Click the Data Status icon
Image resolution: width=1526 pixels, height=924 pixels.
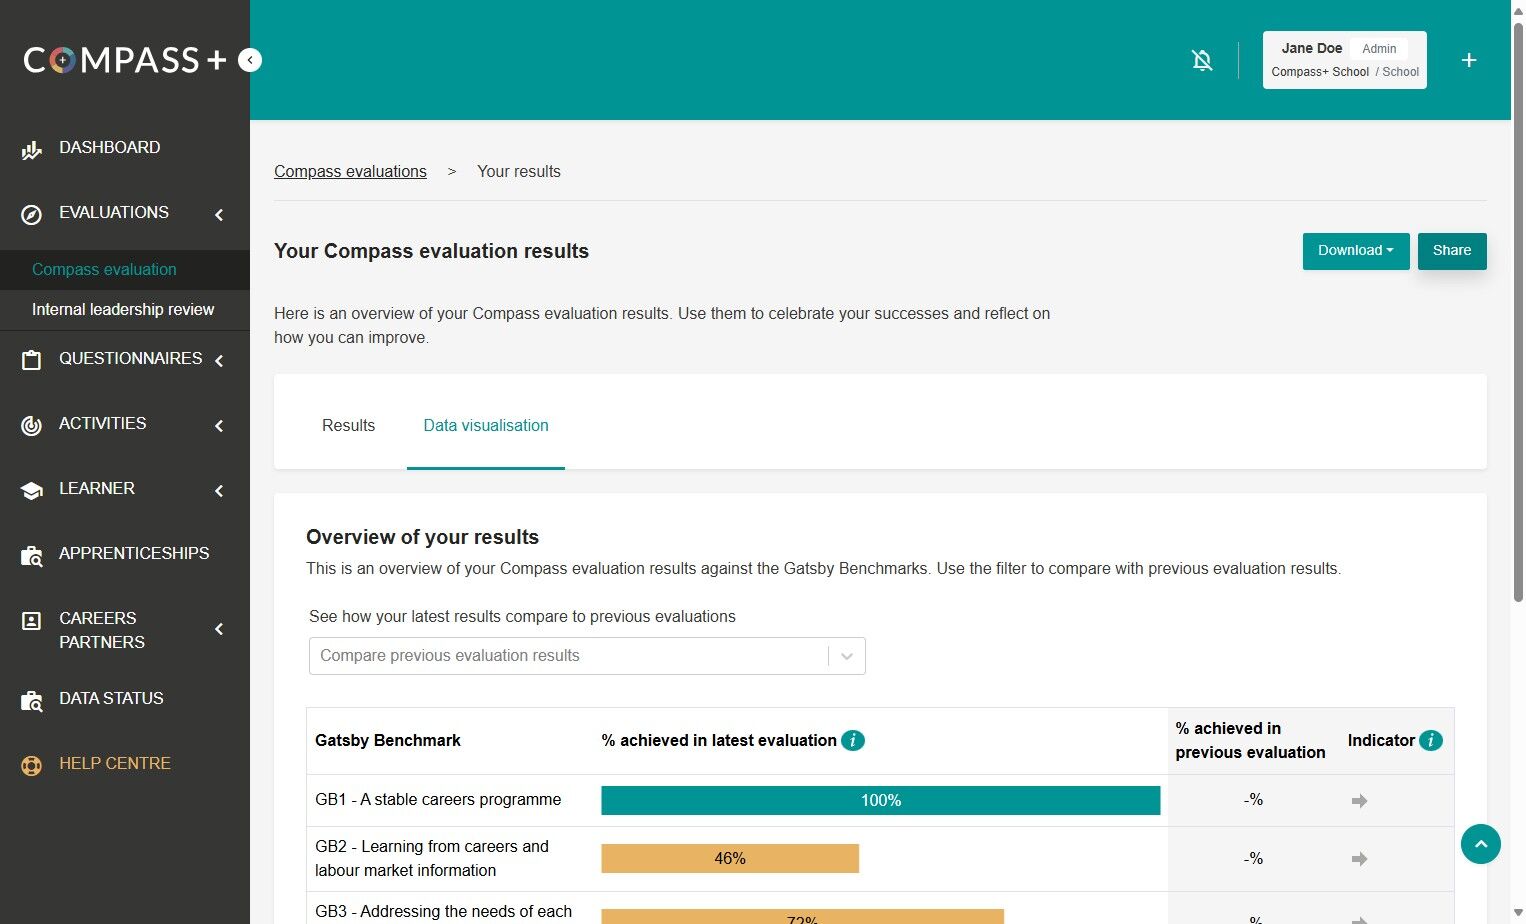pyautogui.click(x=32, y=700)
